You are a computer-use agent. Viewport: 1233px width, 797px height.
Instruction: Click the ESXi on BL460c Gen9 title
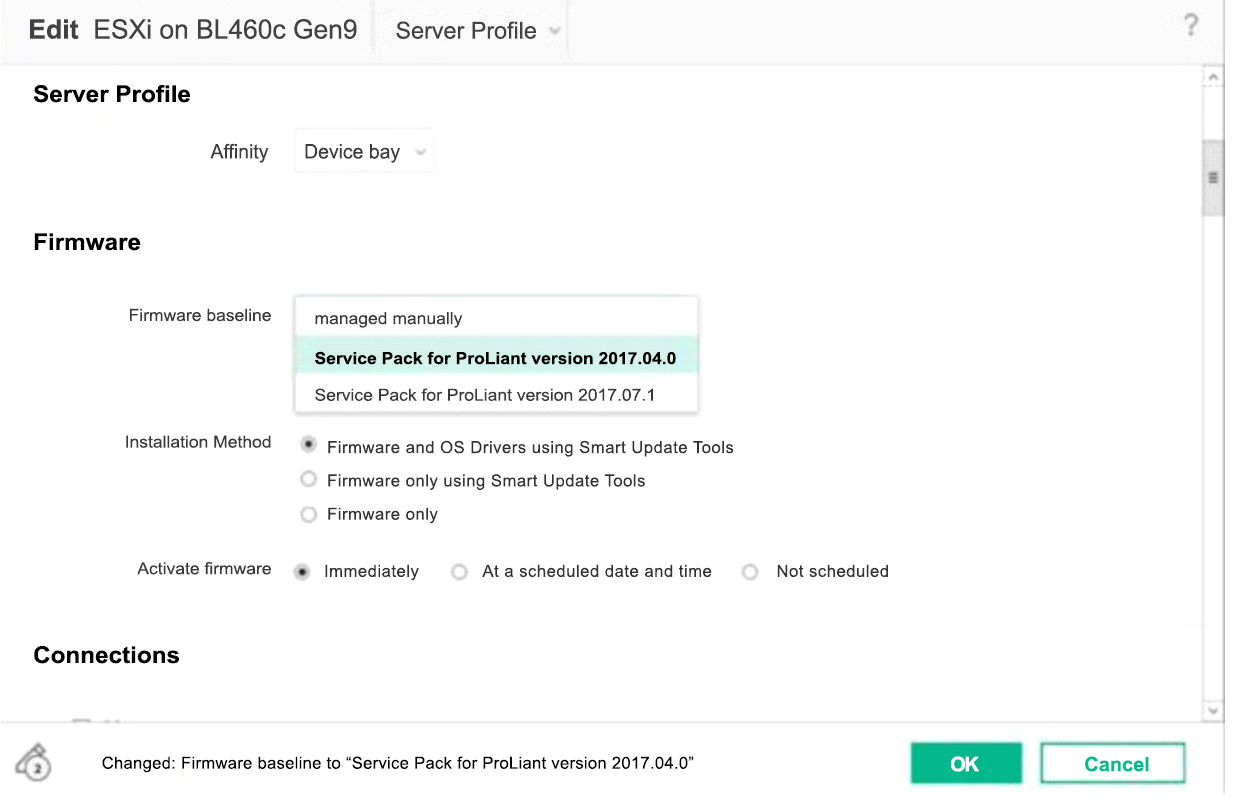(x=225, y=29)
